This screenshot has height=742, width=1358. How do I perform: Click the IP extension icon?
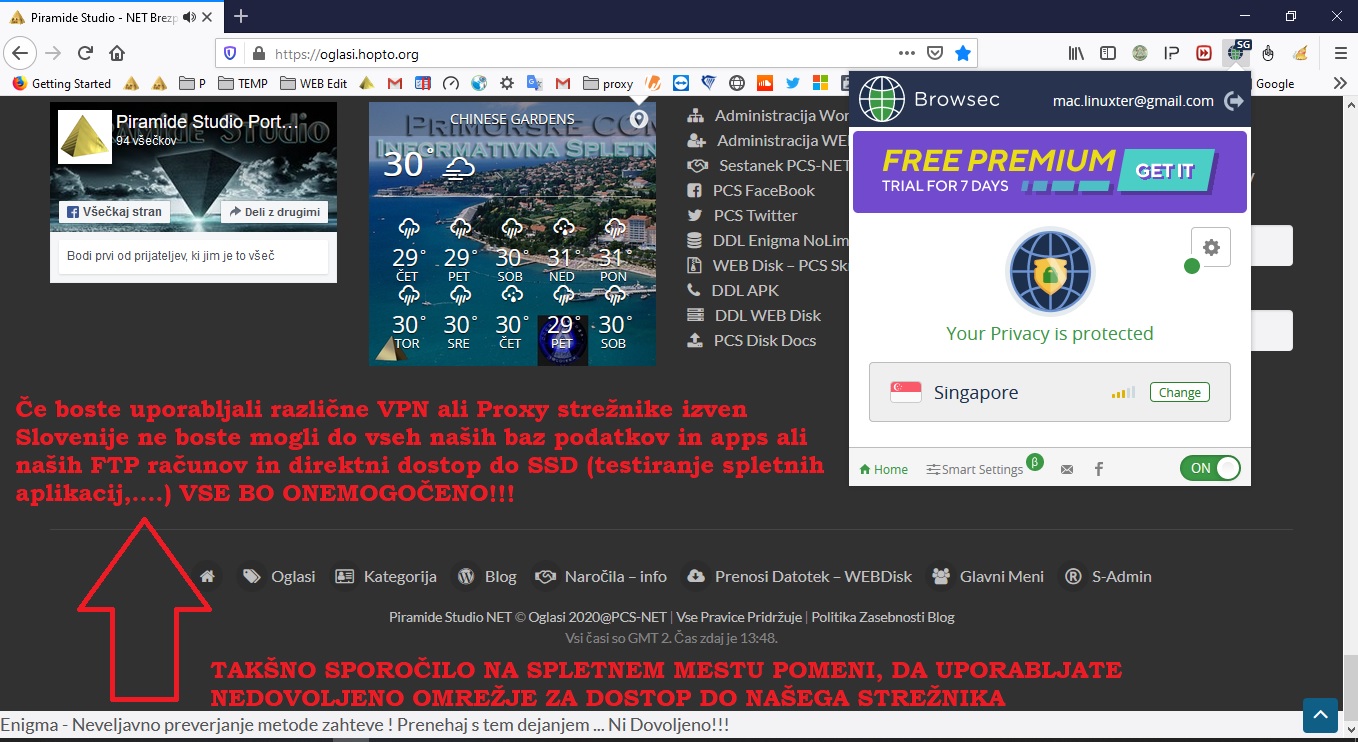pos(1172,53)
